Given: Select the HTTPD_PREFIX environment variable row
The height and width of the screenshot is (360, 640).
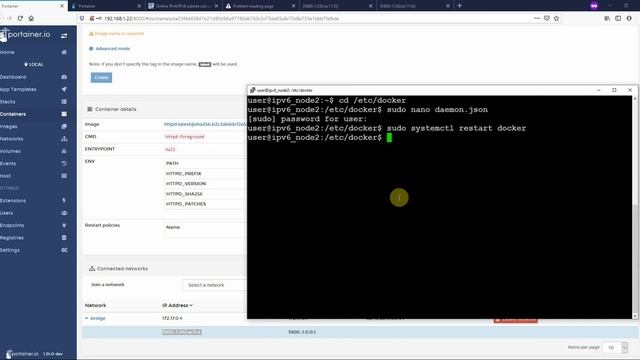Looking at the screenshot, I should point(205,173).
